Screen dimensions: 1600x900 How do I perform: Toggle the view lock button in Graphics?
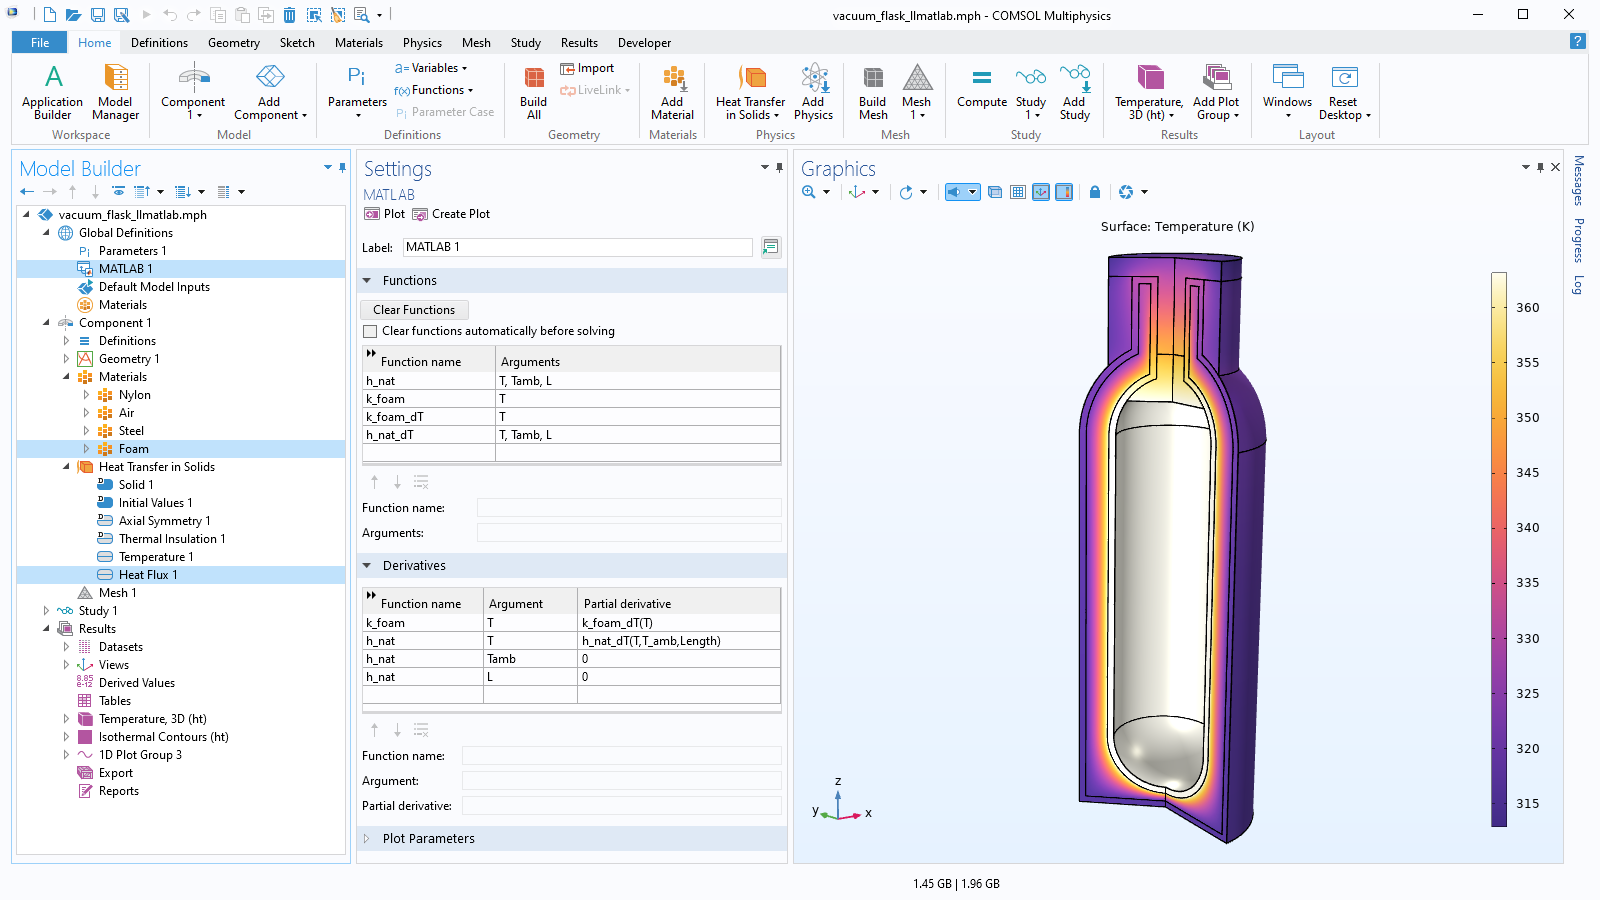1095,192
